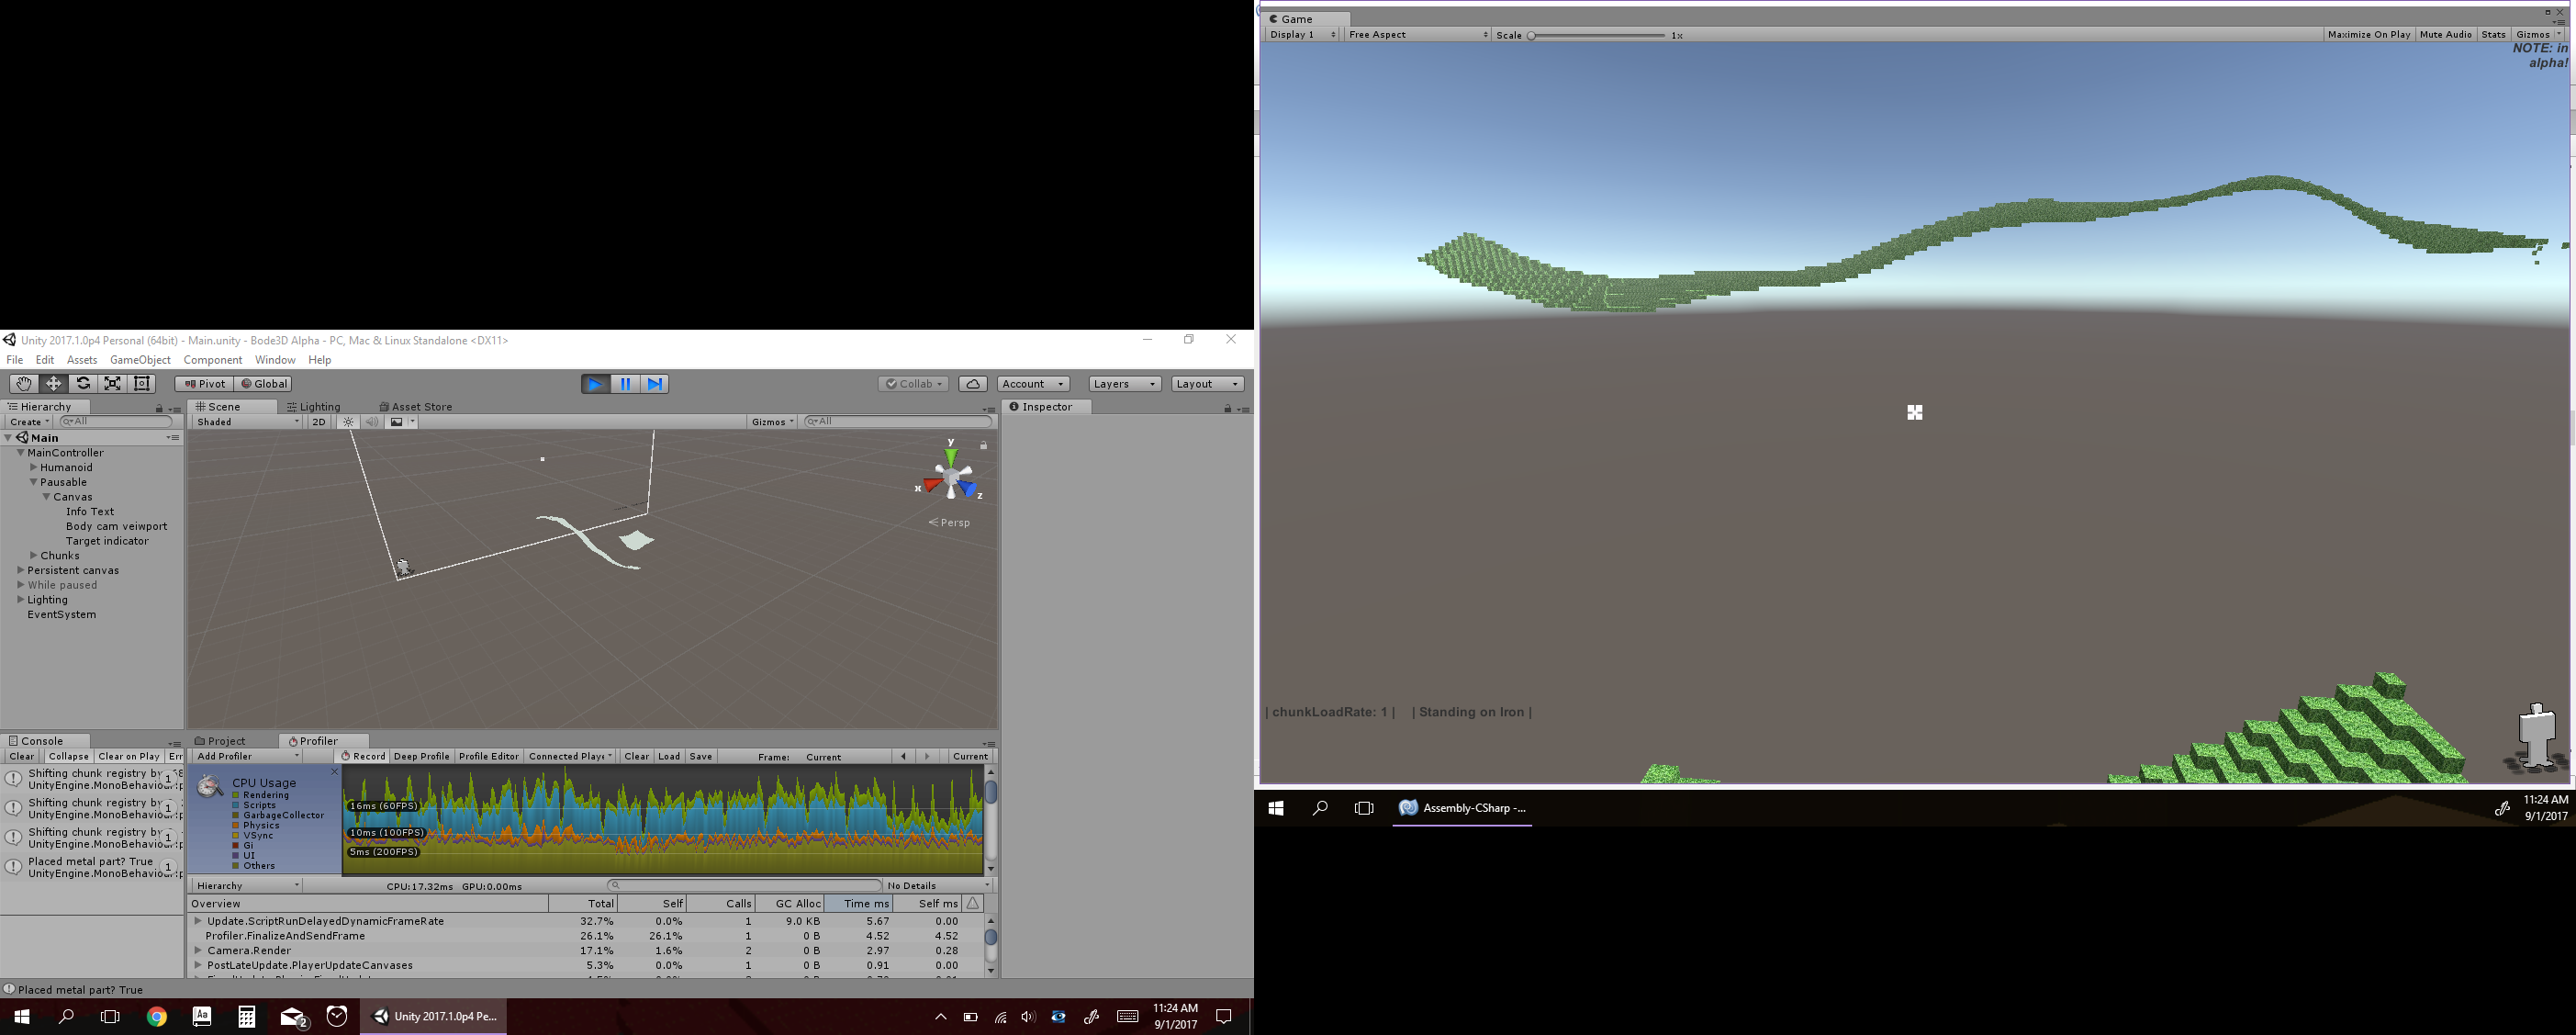Image resolution: width=2576 pixels, height=1035 pixels.
Task: Enable Maximize On Play option
Action: pyautogui.click(x=2368, y=35)
